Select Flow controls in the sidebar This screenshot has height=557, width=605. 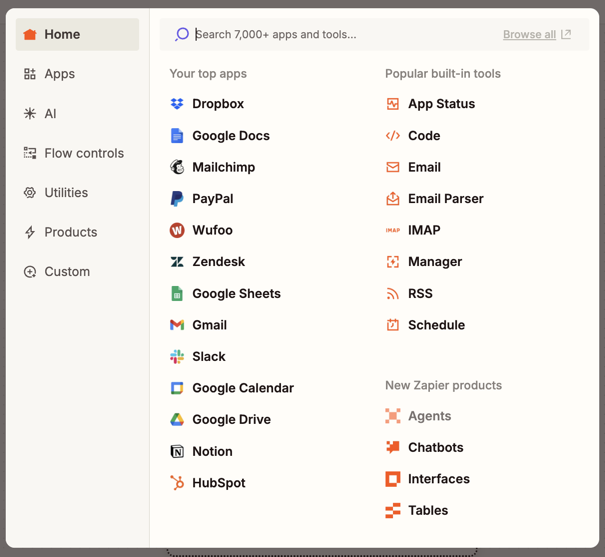pyautogui.click(x=77, y=153)
